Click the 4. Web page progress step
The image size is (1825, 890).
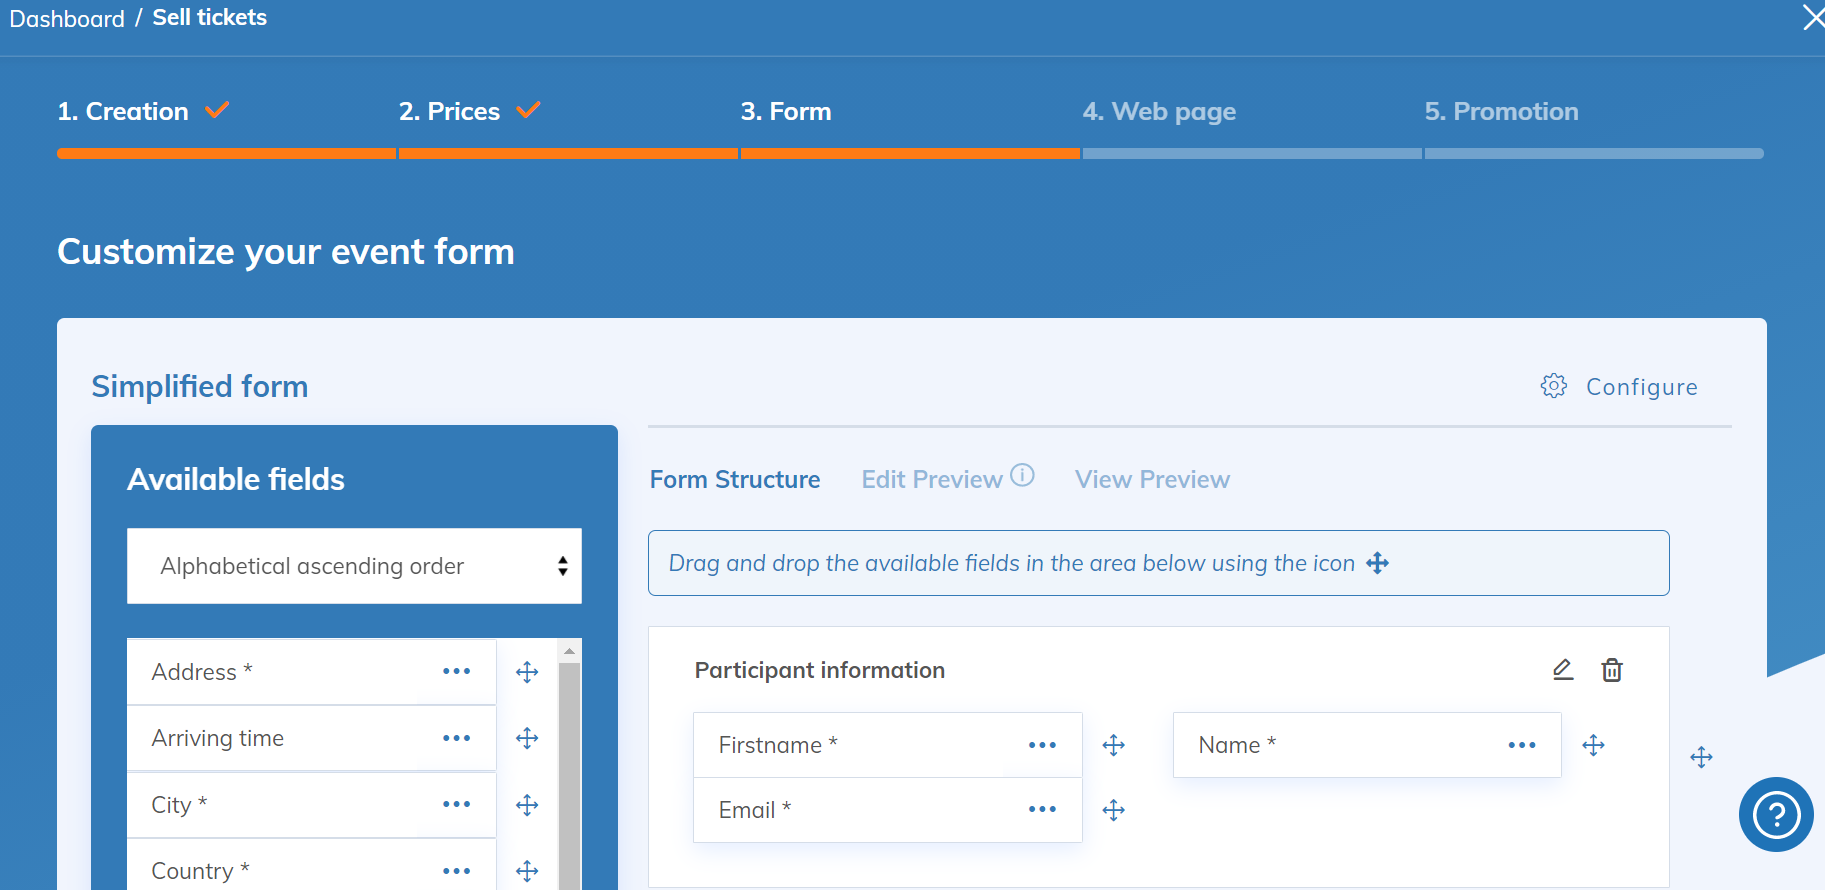click(x=1159, y=112)
